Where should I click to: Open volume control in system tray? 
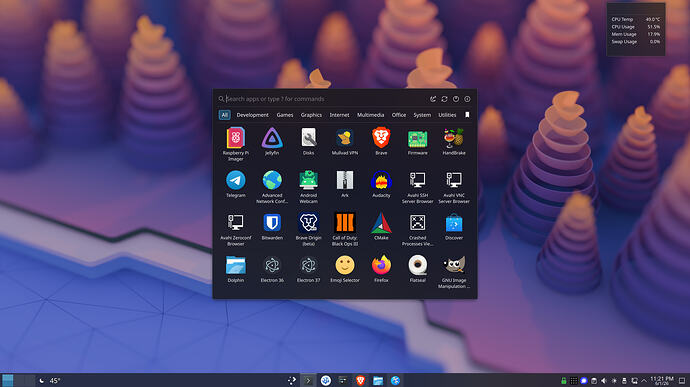tap(604, 381)
